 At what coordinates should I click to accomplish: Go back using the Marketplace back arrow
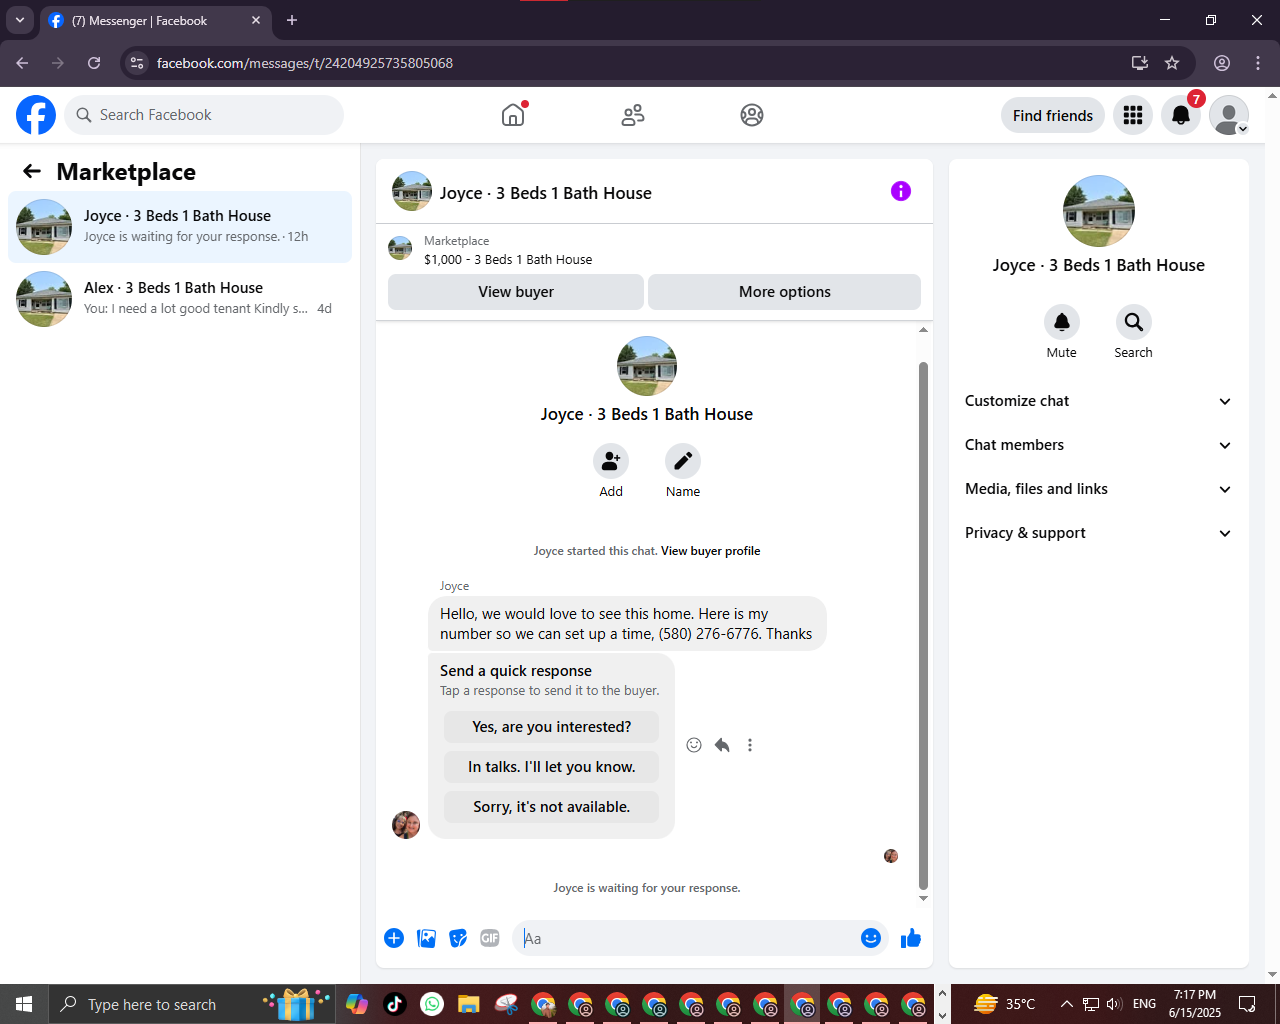pos(32,172)
